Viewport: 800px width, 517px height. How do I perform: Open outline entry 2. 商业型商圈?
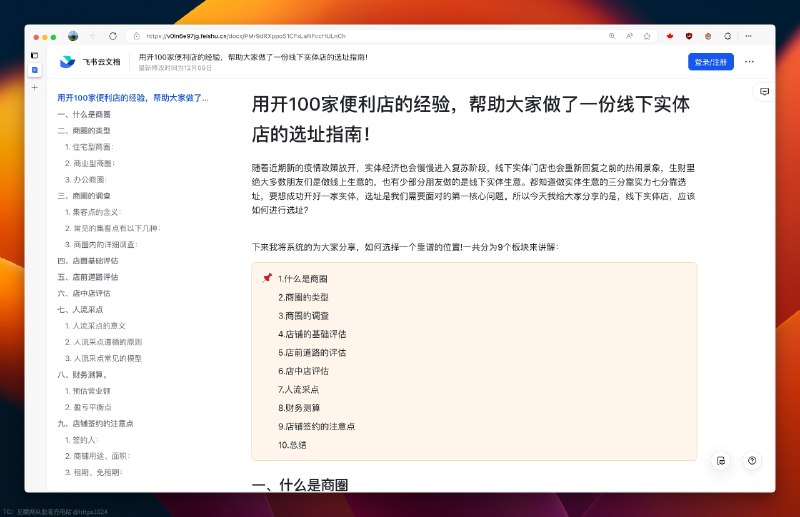point(90,163)
